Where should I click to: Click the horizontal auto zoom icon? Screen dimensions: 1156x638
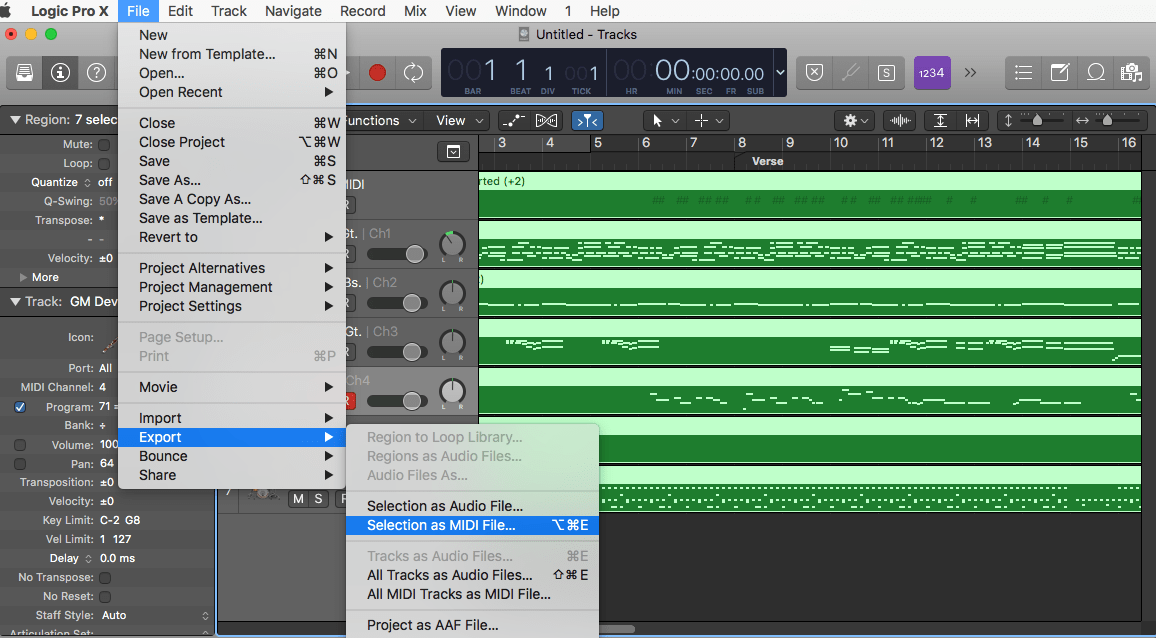[x=972, y=120]
